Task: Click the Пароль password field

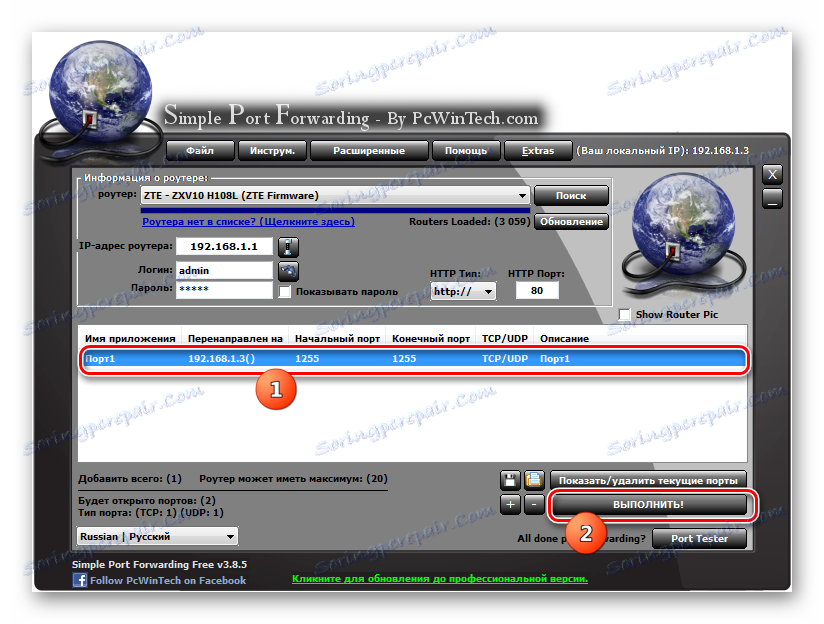Action: click(224, 289)
